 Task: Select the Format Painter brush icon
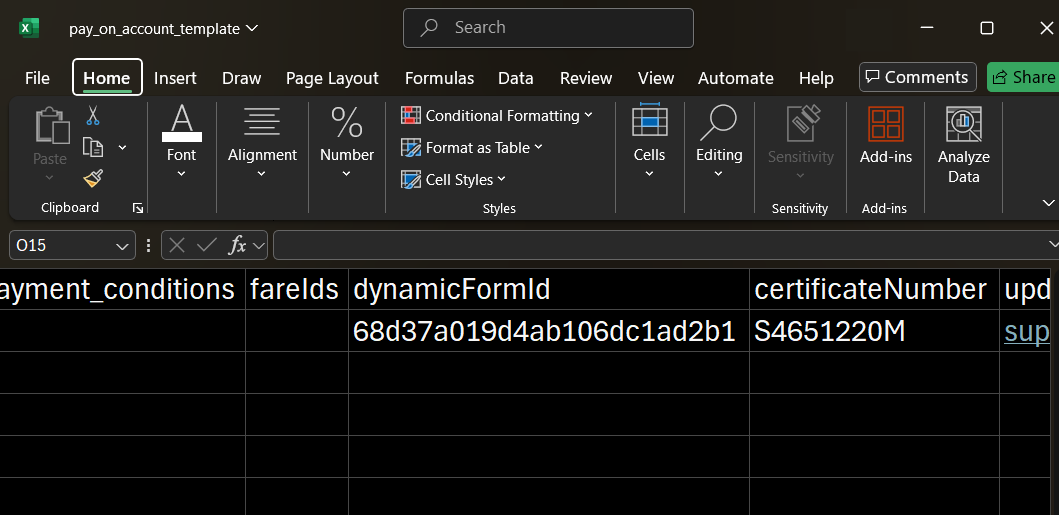pos(93,178)
